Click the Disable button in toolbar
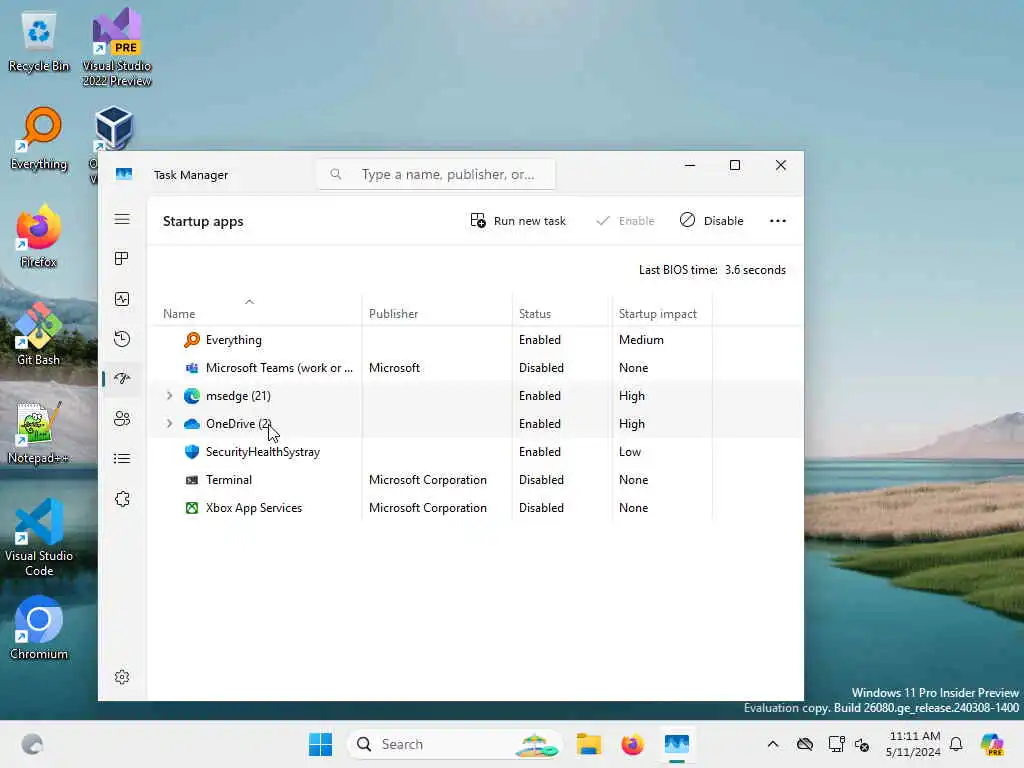The image size is (1024, 768). (x=711, y=221)
